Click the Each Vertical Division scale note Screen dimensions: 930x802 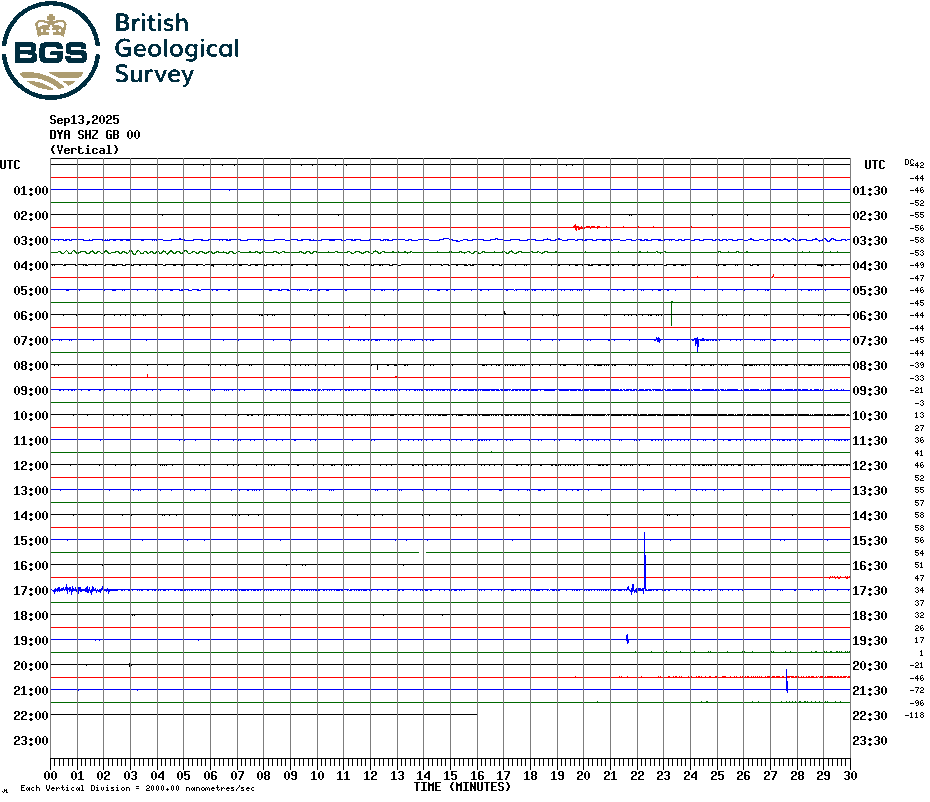click(x=138, y=788)
